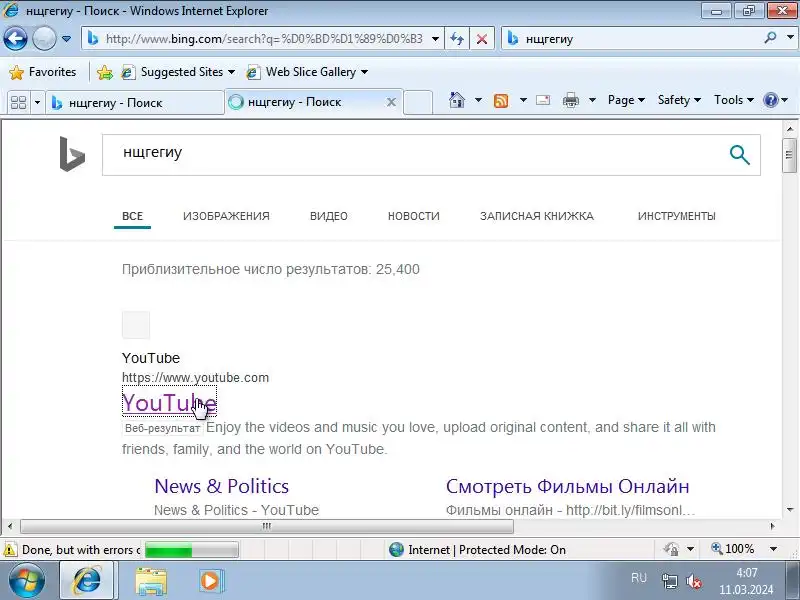Open the tab list dropdown arrow
Image resolution: width=800 pixels, height=600 pixels.
(x=37, y=103)
